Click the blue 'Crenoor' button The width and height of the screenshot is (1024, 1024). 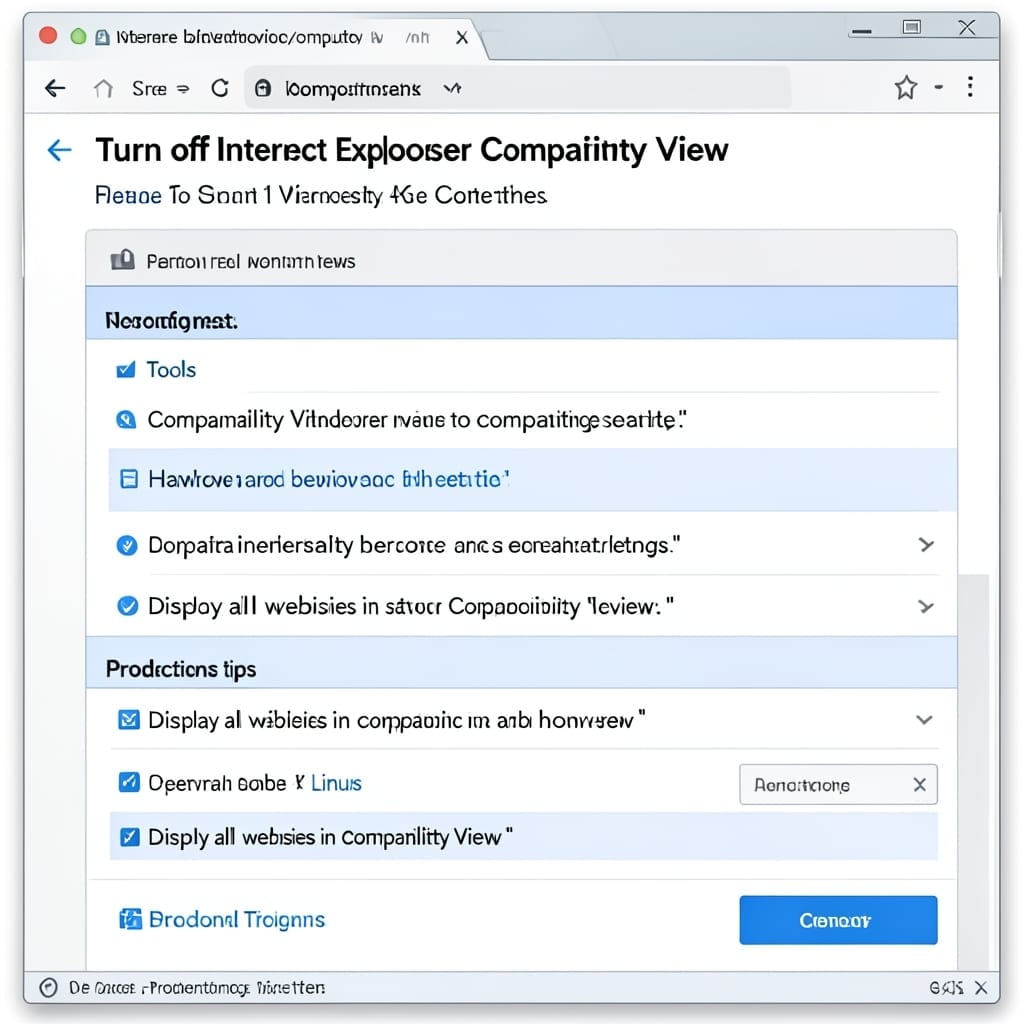[838, 920]
